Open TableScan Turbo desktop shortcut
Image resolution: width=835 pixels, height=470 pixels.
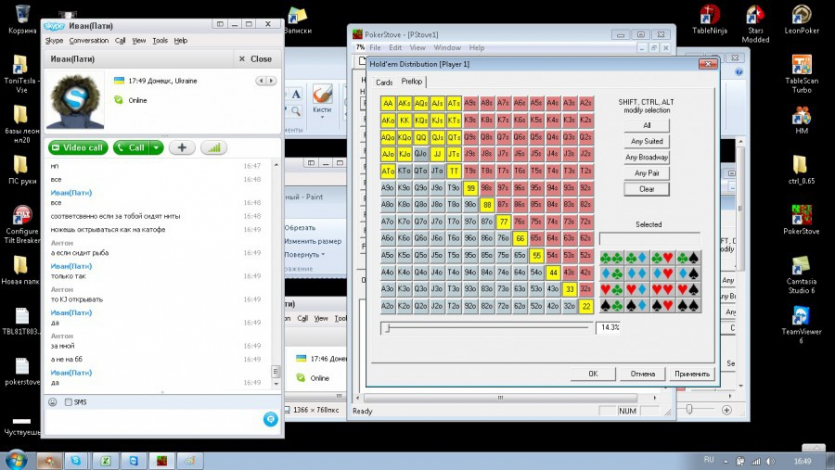tap(801, 73)
